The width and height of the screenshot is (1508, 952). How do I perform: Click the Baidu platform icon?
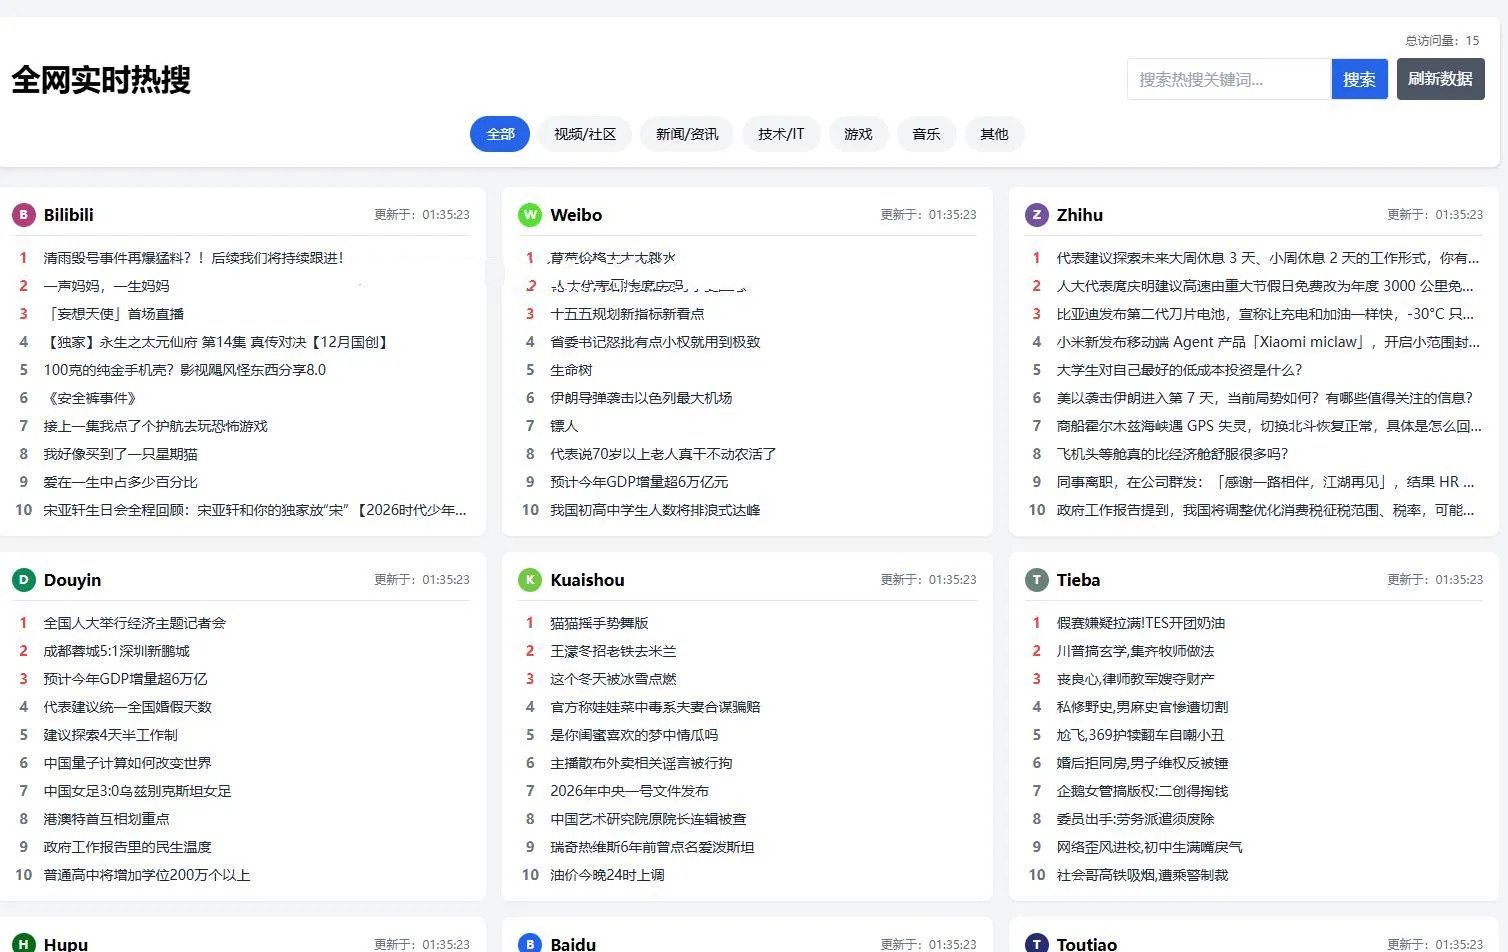(530, 943)
